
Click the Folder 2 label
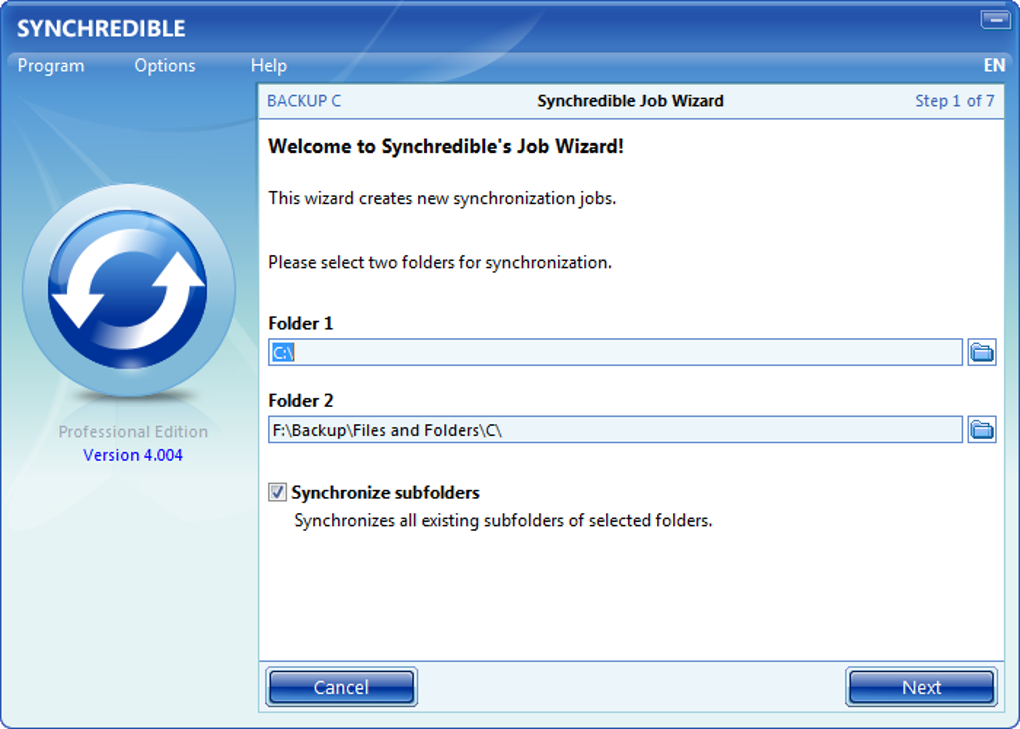[x=301, y=401]
